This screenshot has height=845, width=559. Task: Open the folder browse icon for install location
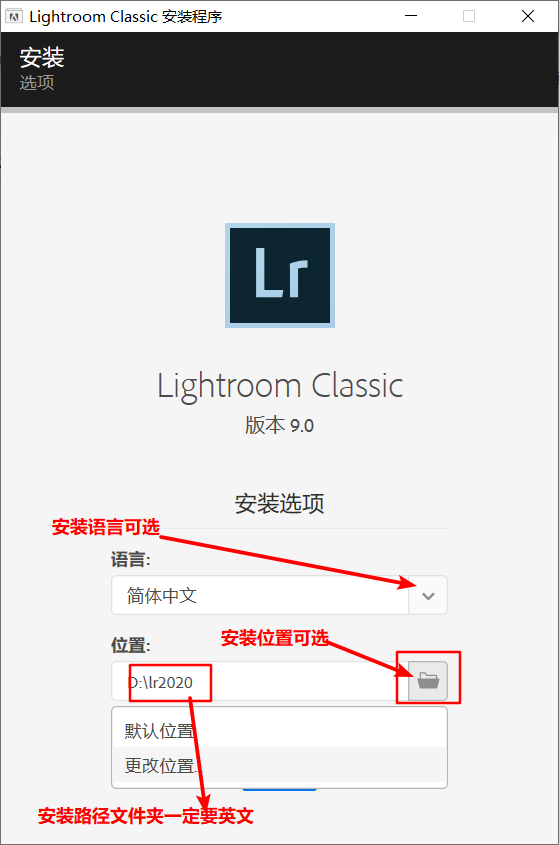coord(427,681)
